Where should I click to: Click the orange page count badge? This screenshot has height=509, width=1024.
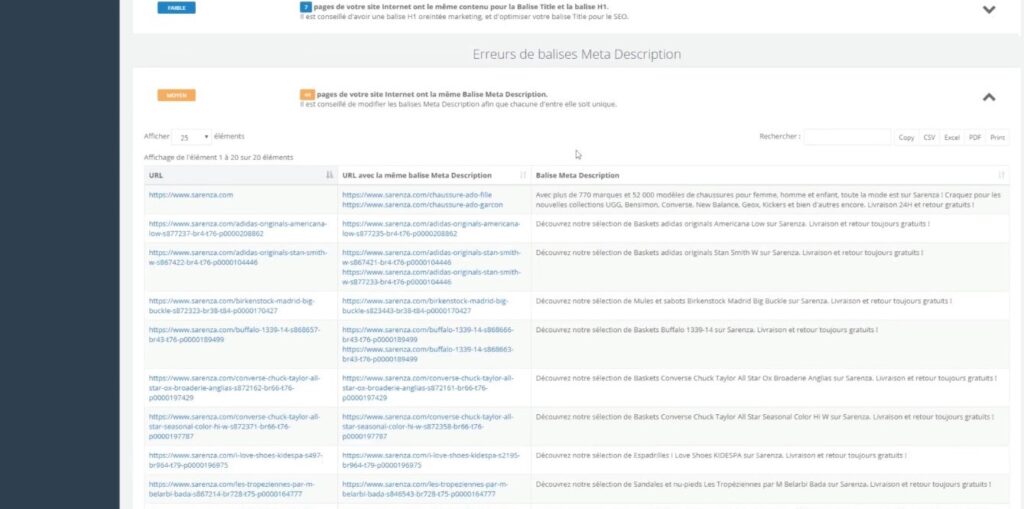(307, 95)
